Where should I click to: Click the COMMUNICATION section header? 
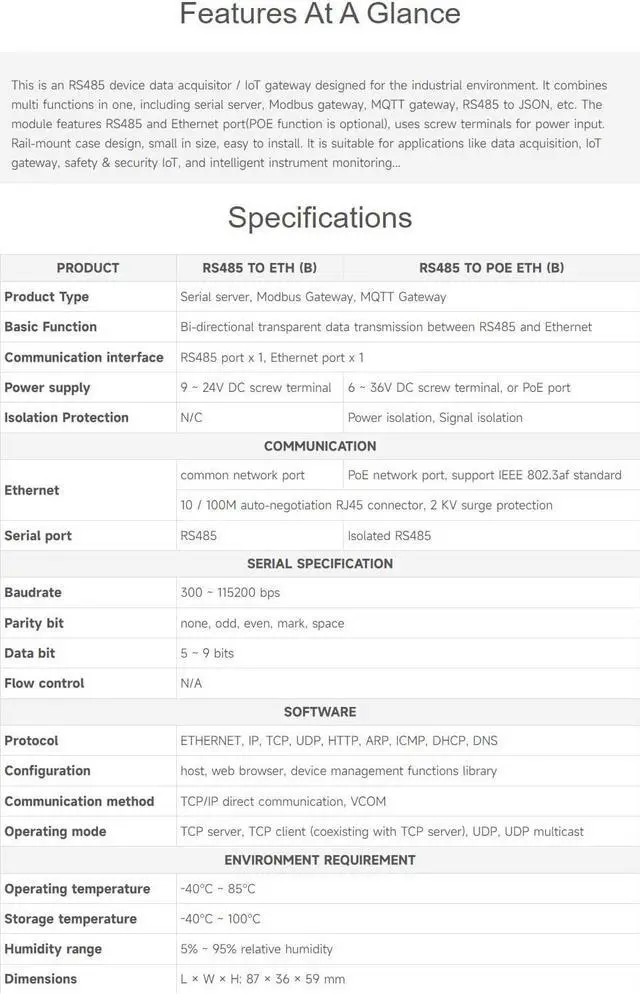pos(320,446)
